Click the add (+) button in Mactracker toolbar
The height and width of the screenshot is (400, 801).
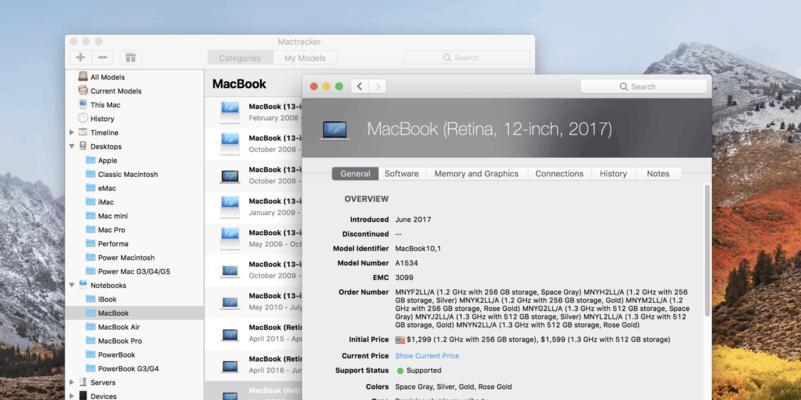coord(81,58)
